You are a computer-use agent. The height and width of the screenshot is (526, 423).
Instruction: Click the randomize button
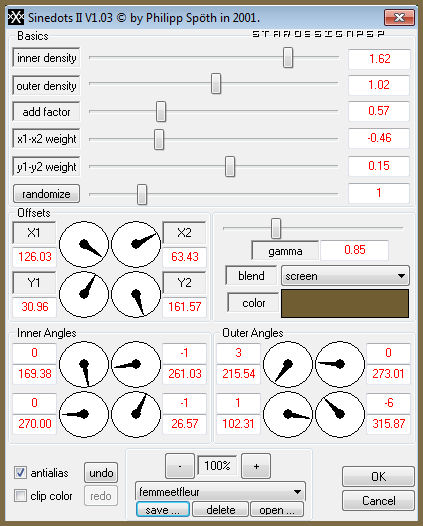46,194
